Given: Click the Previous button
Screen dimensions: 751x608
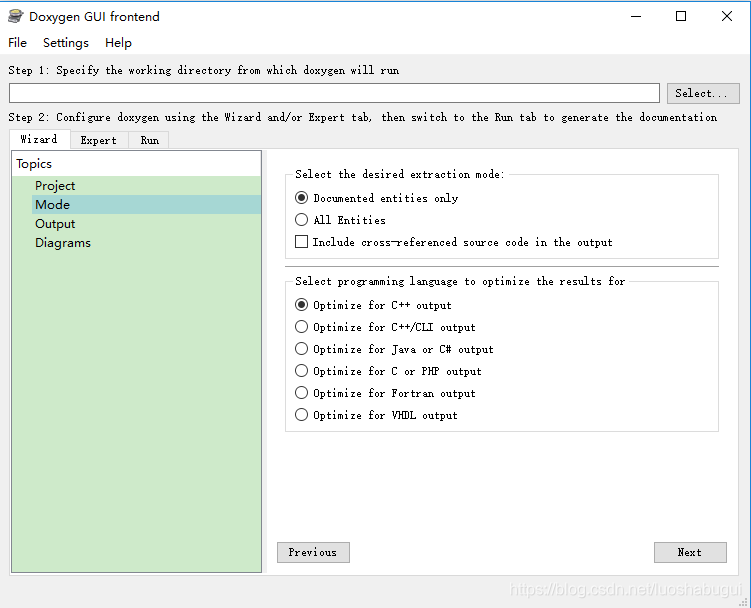Looking at the screenshot, I should point(313,552).
